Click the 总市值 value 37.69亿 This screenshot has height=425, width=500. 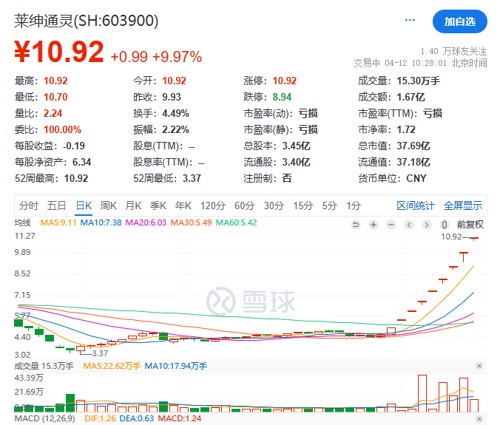pos(413,146)
